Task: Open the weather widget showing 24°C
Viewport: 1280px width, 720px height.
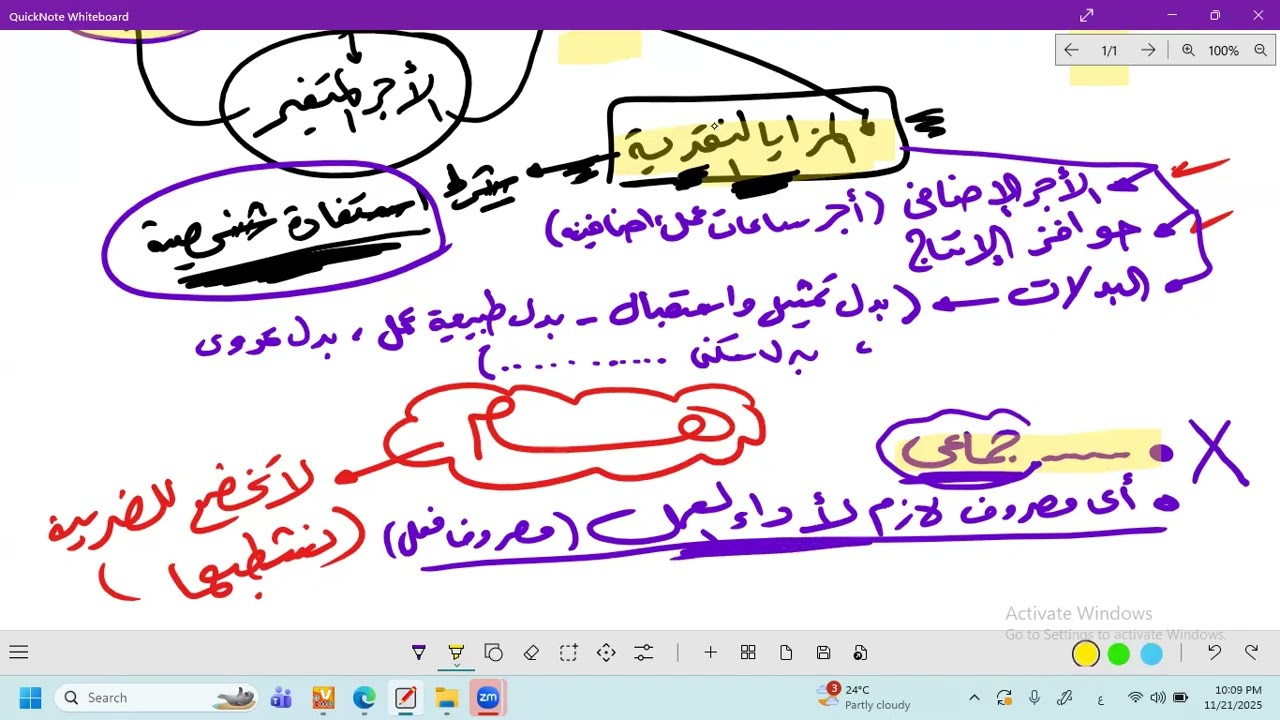Action: 864,697
